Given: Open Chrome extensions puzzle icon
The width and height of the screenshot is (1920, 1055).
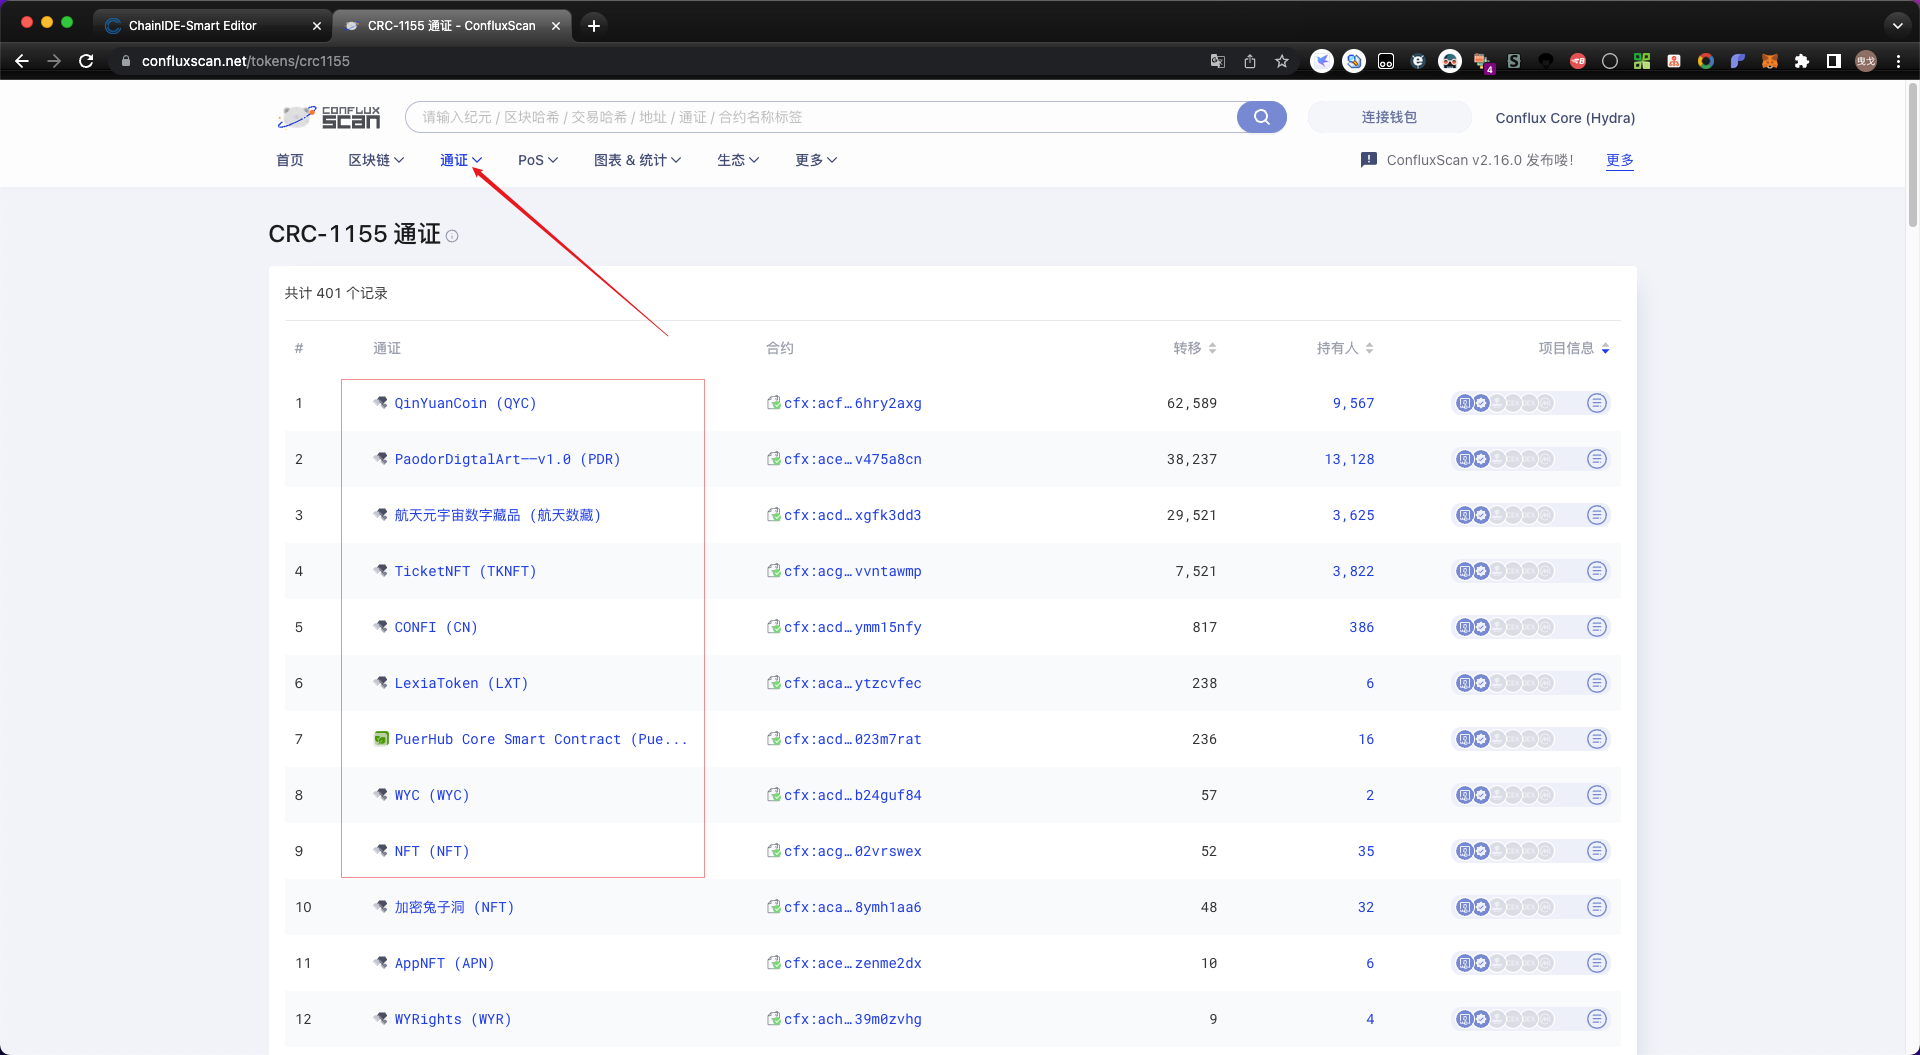Looking at the screenshot, I should click(x=1801, y=61).
